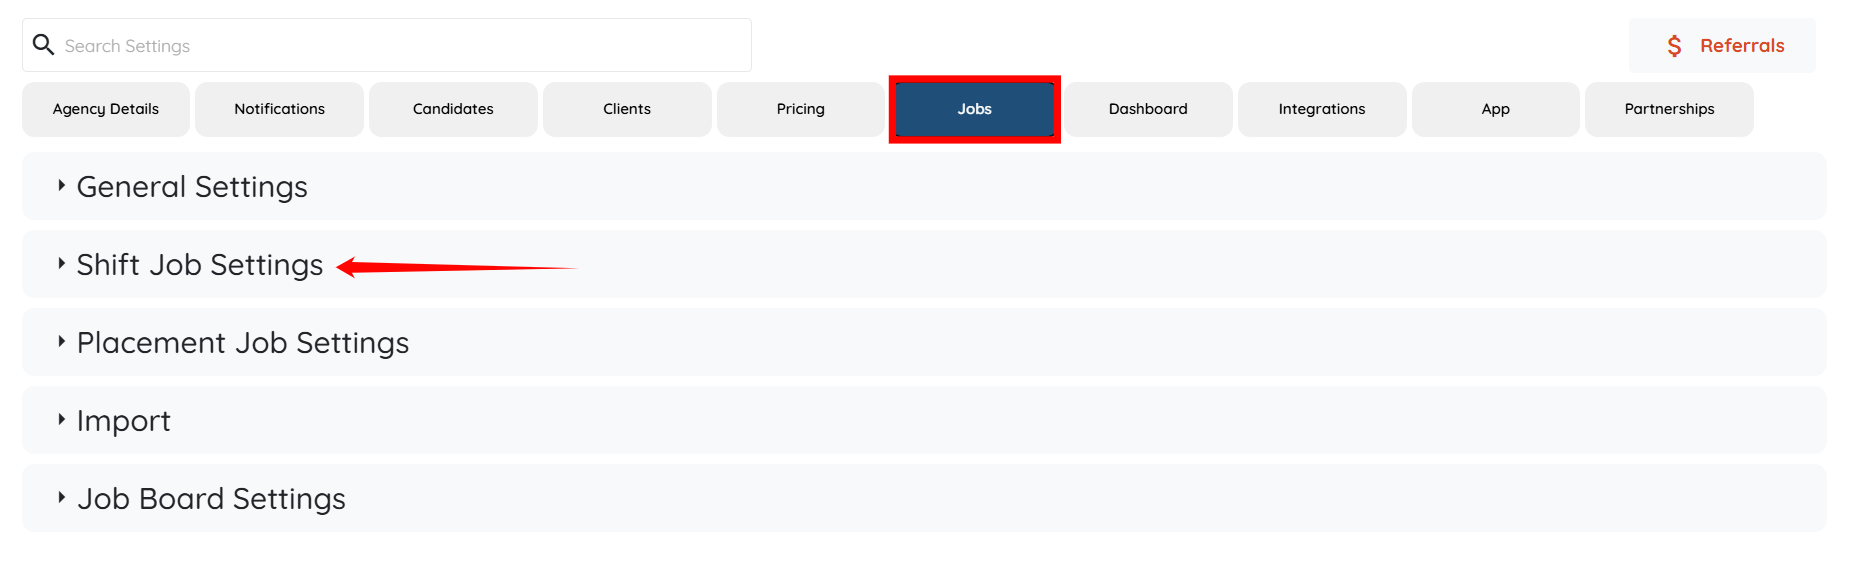Expand the Import section triangle

61,419
